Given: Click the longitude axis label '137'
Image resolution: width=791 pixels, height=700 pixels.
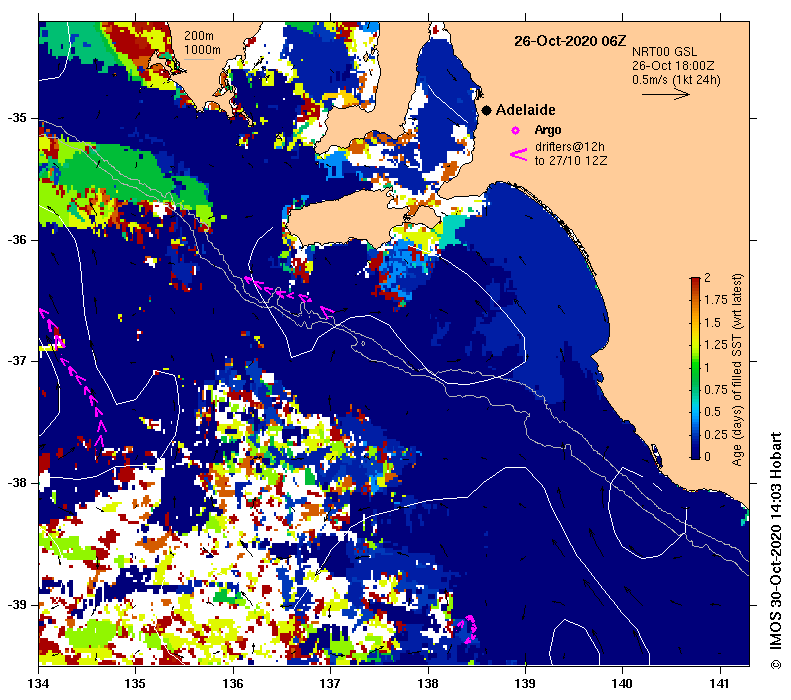Looking at the screenshot, I should (x=330, y=684).
